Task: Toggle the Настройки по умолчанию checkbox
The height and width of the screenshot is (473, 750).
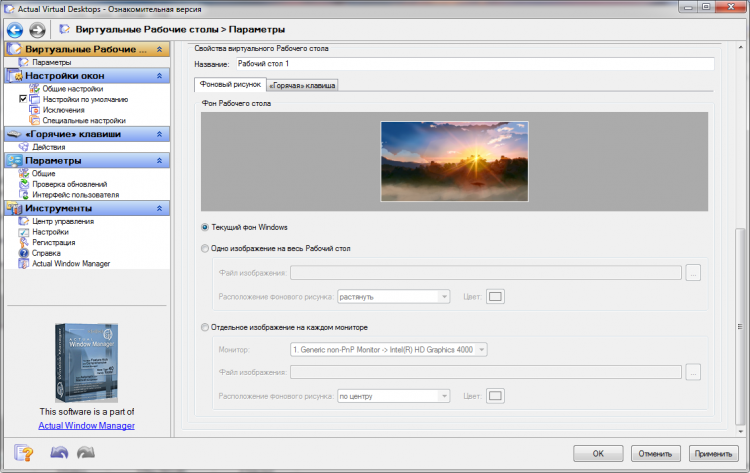Action: coord(22,99)
